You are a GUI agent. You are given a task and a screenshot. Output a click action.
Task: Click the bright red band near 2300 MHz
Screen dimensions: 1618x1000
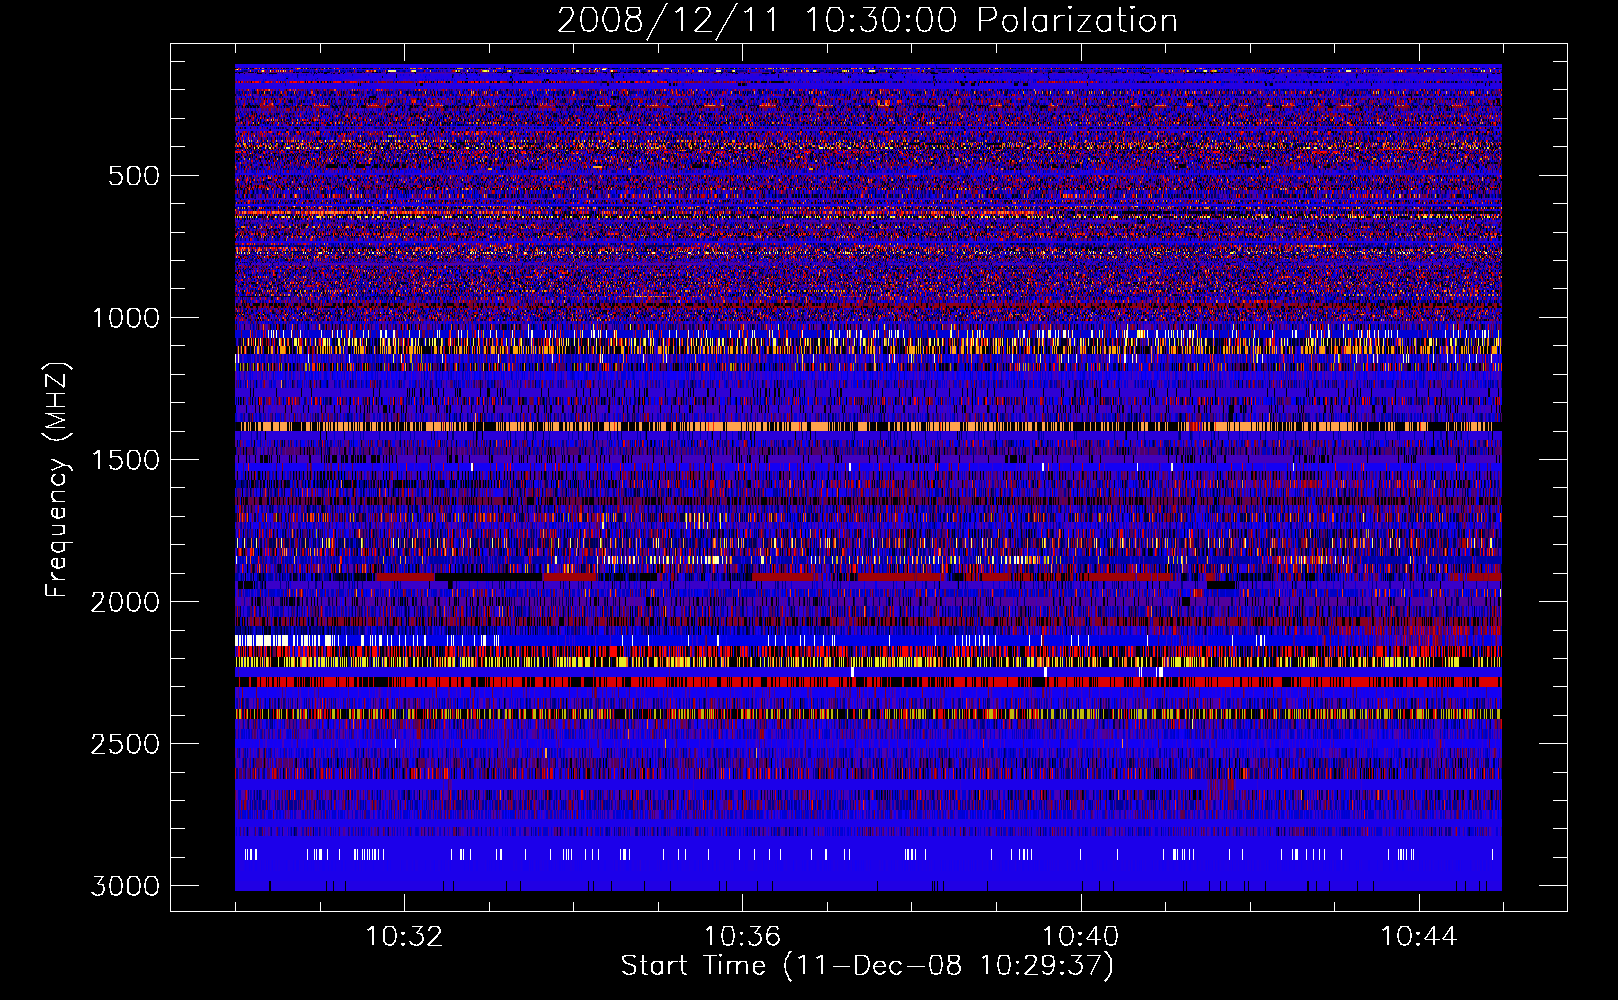click(x=868, y=682)
